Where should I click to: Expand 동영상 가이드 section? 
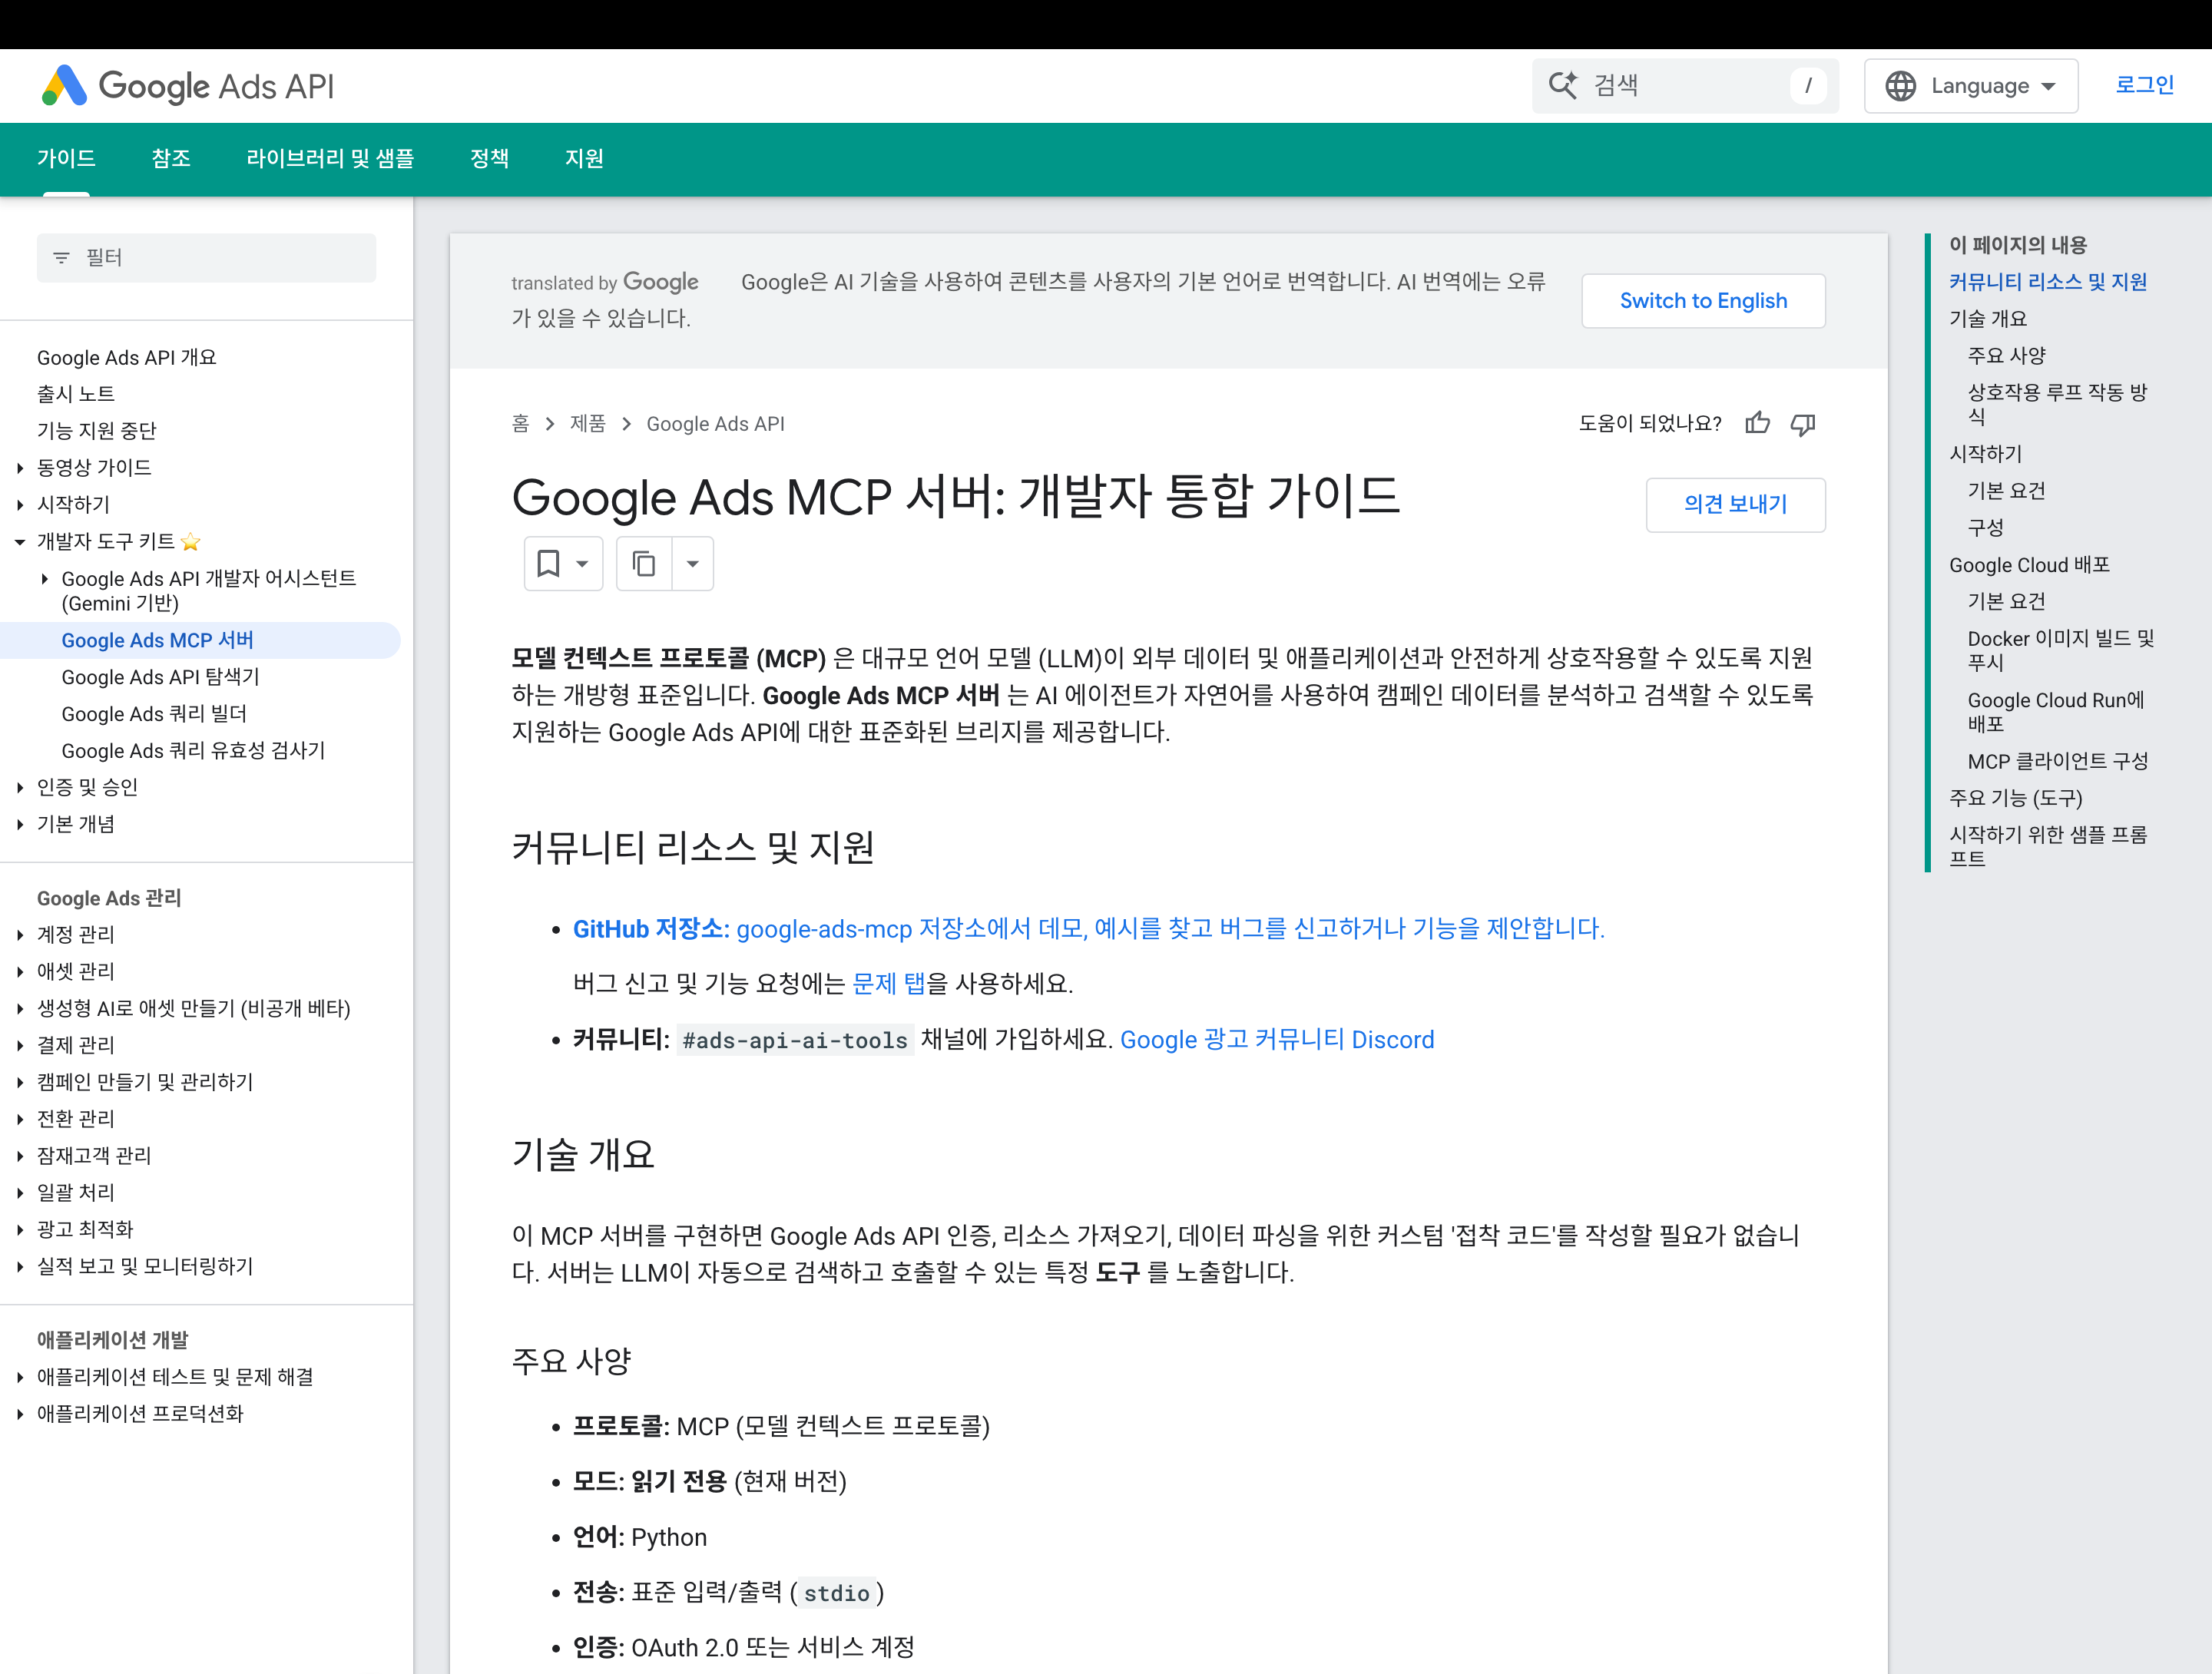(x=20, y=468)
